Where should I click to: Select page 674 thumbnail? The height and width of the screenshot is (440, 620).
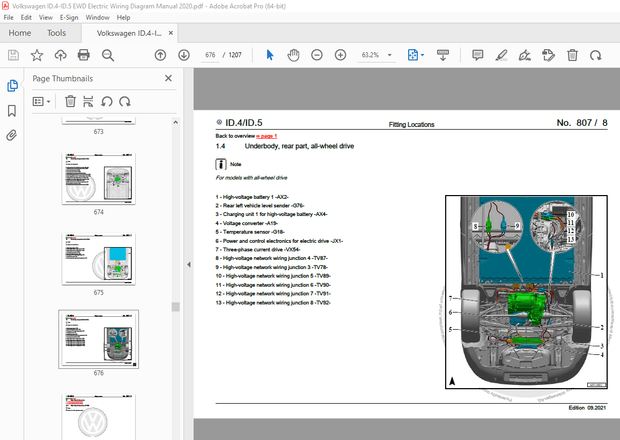pyautogui.click(x=98, y=178)
